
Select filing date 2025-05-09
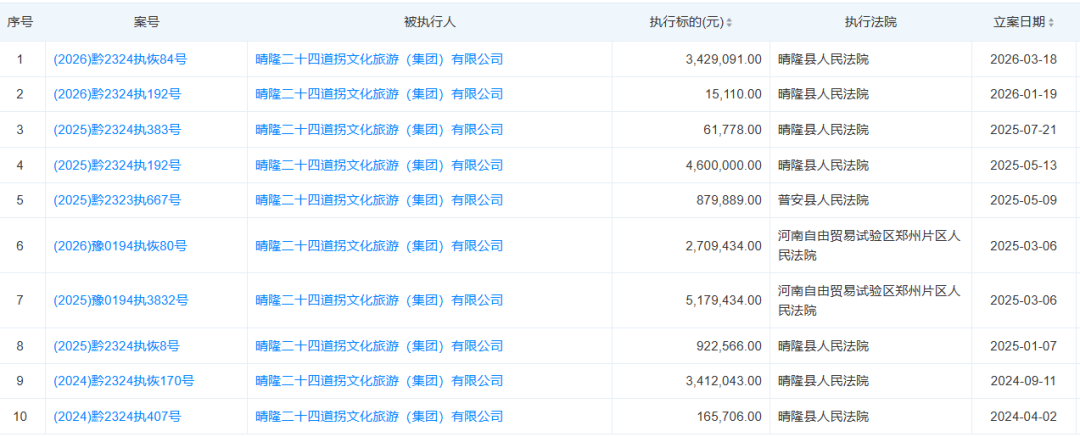(1024, 200)
